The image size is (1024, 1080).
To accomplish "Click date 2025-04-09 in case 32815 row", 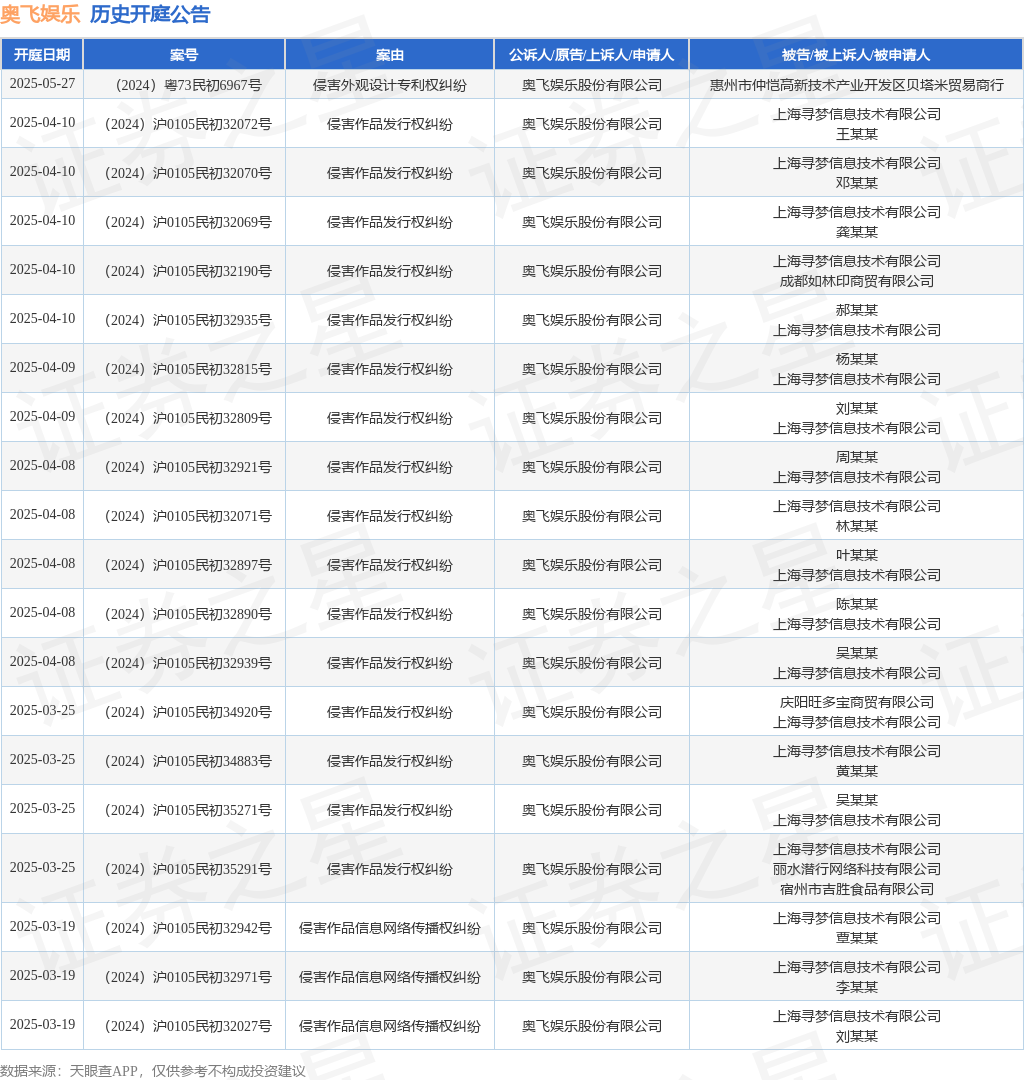I will click(42, 367).
